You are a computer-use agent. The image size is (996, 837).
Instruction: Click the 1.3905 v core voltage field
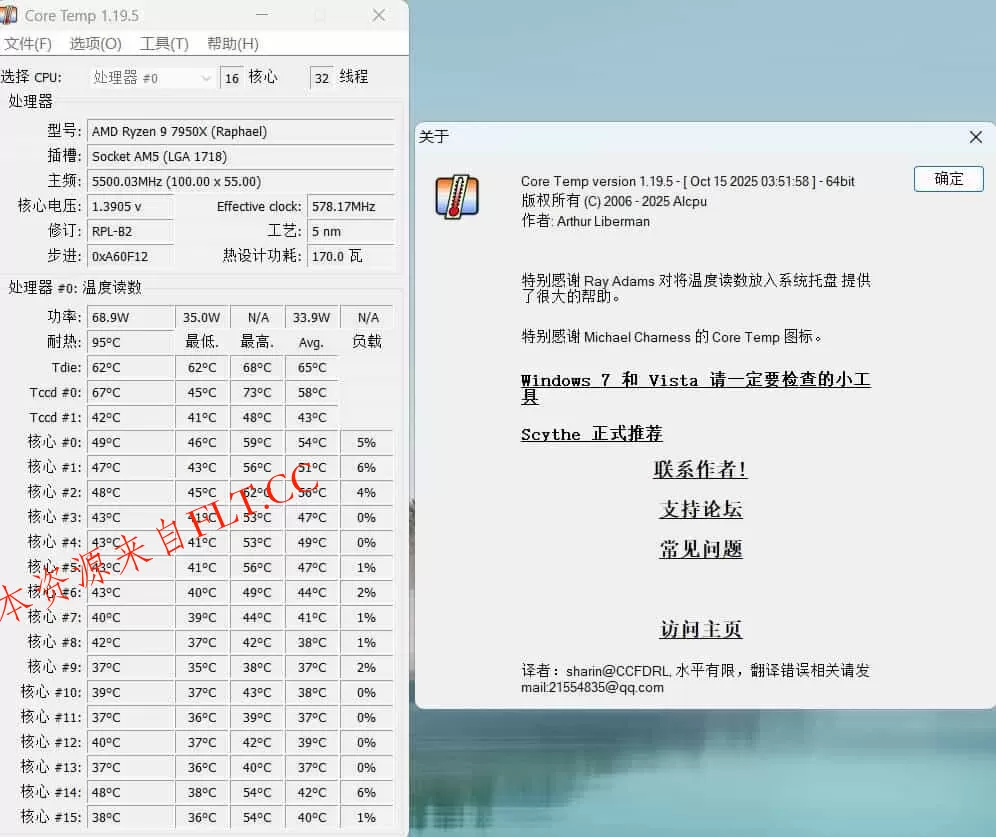pyautogui.click(x=130, y=206)
